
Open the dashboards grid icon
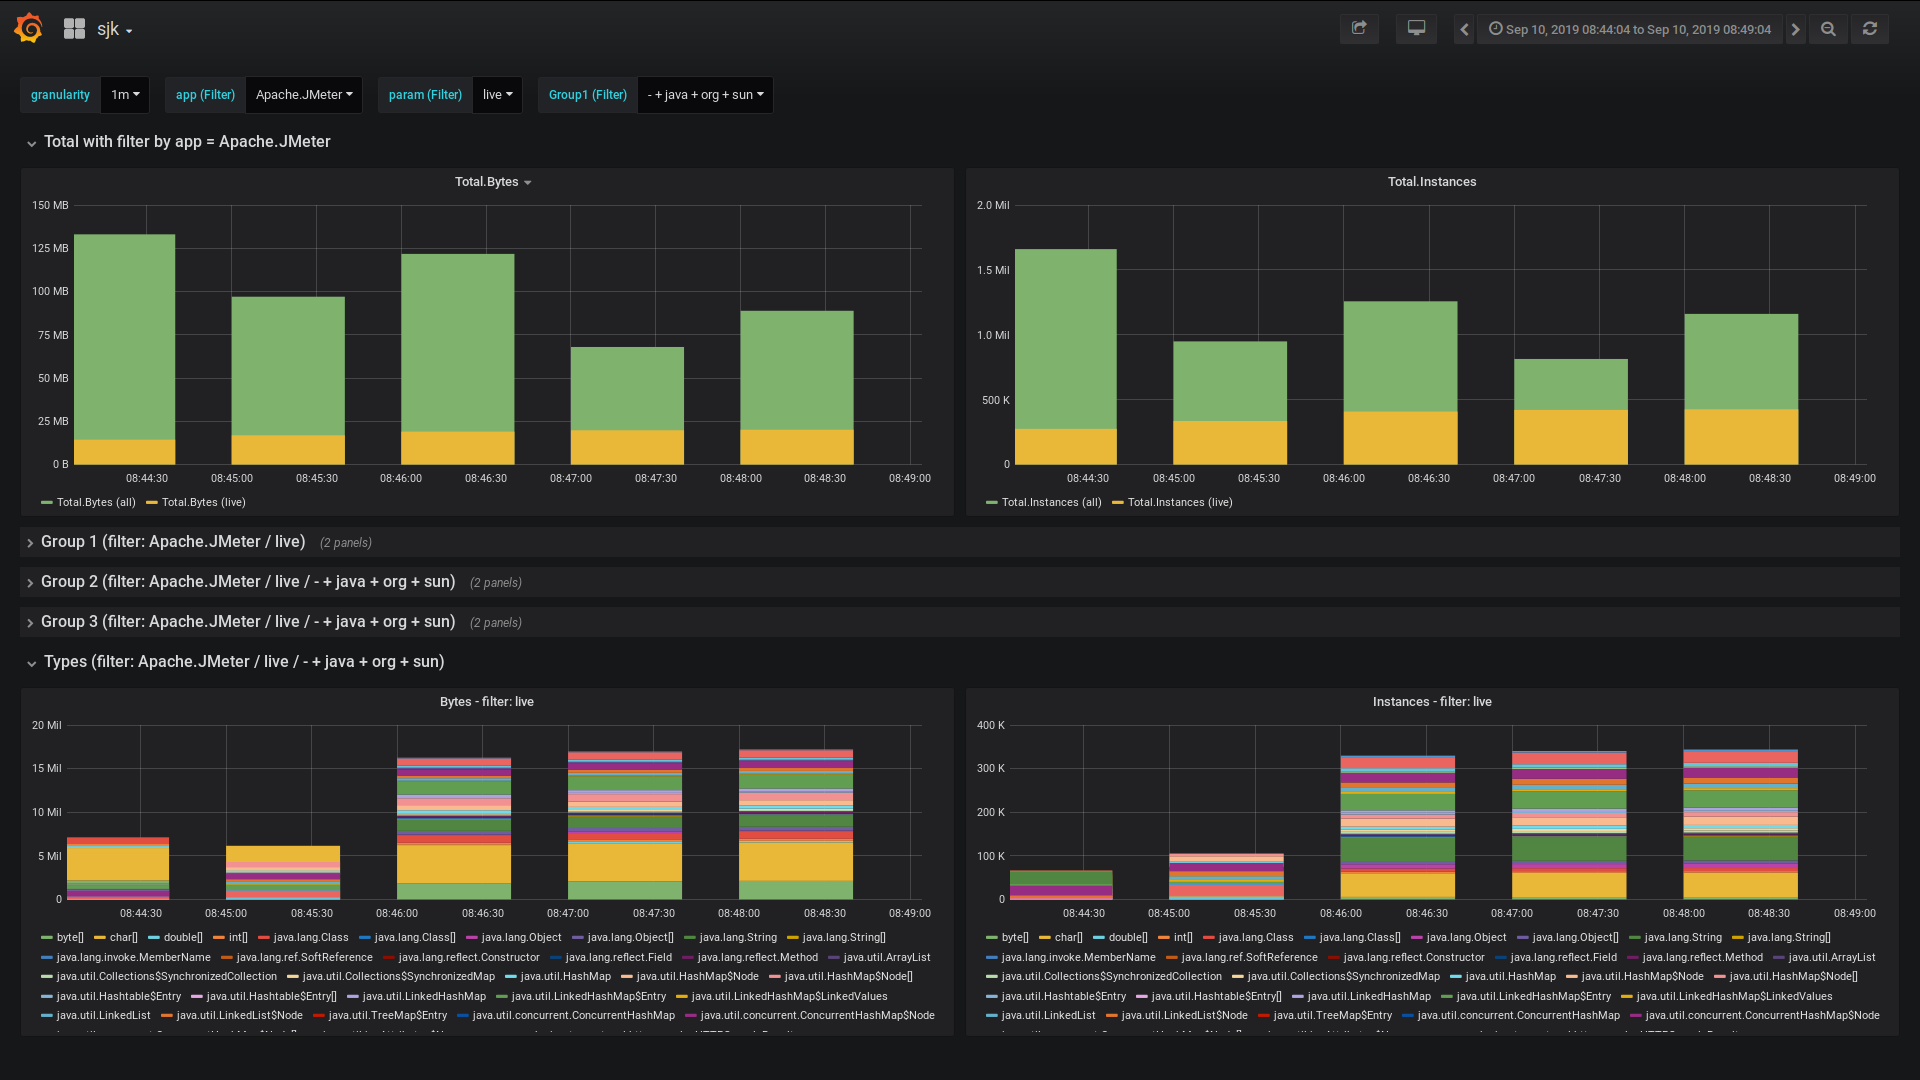point(74,29)
